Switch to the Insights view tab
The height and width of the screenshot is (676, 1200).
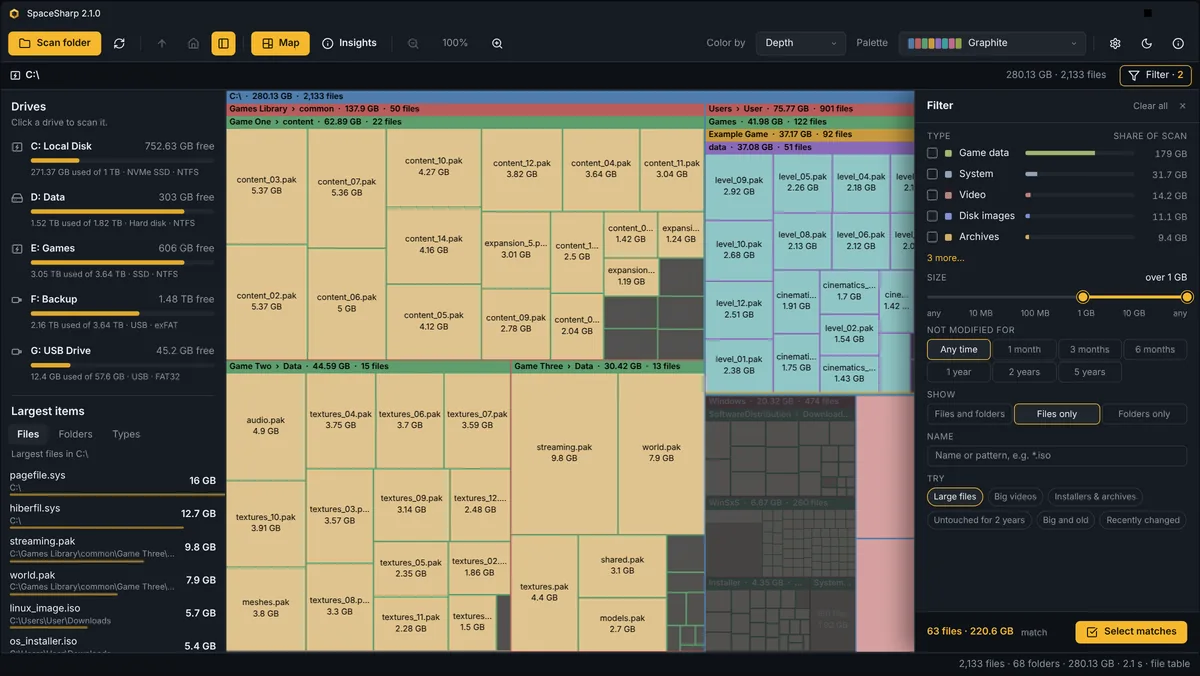point(349,43)
